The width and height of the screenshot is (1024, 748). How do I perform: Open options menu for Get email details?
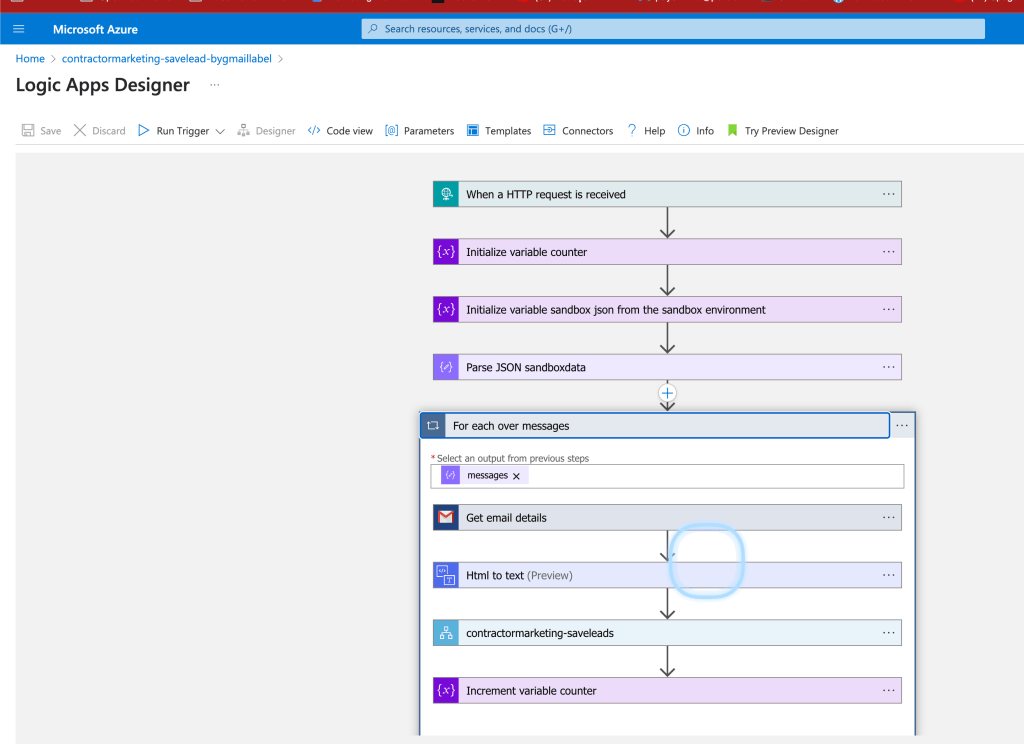click(889, 517)
